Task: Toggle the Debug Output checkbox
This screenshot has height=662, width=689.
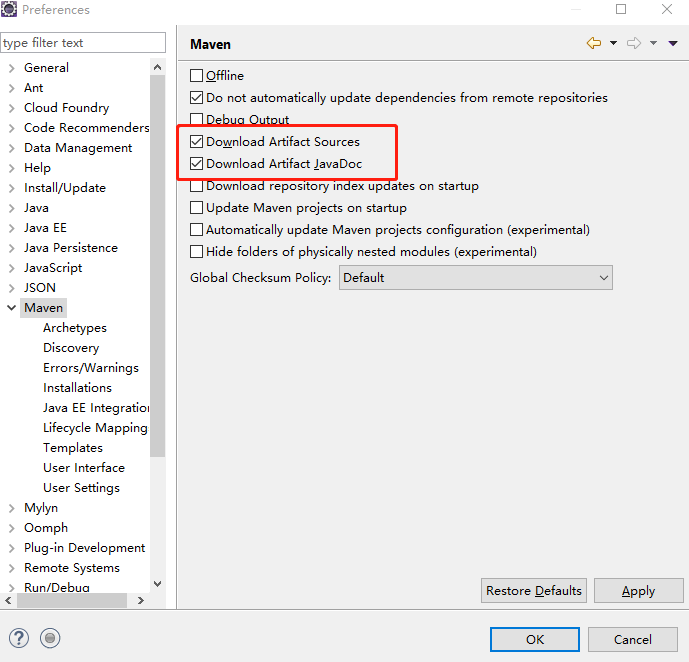Action: (196, 119)
